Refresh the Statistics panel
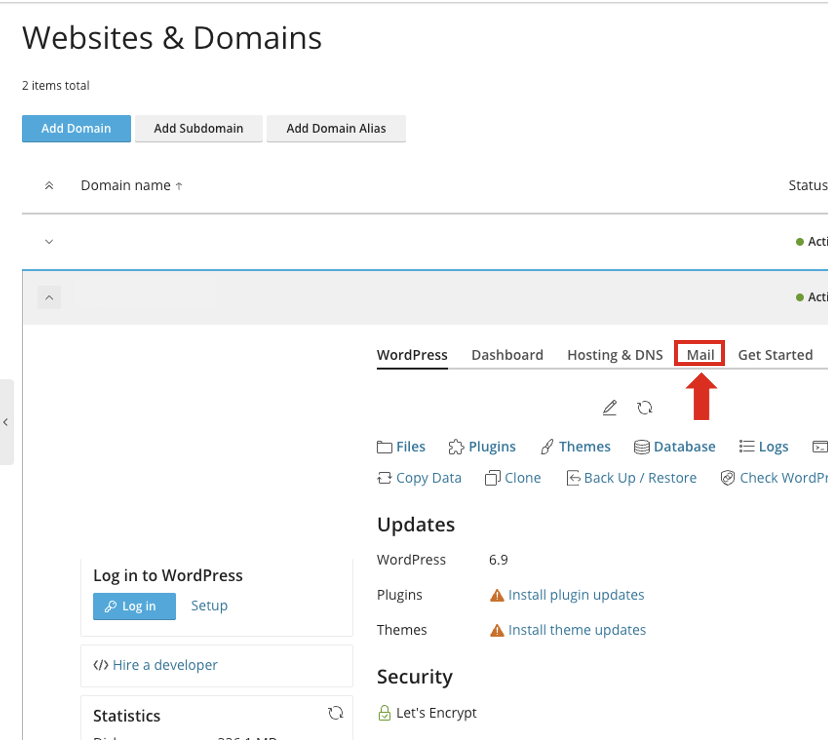Viewport: 828px width, 740px height. pyautogui.click(x=336, y=713)
